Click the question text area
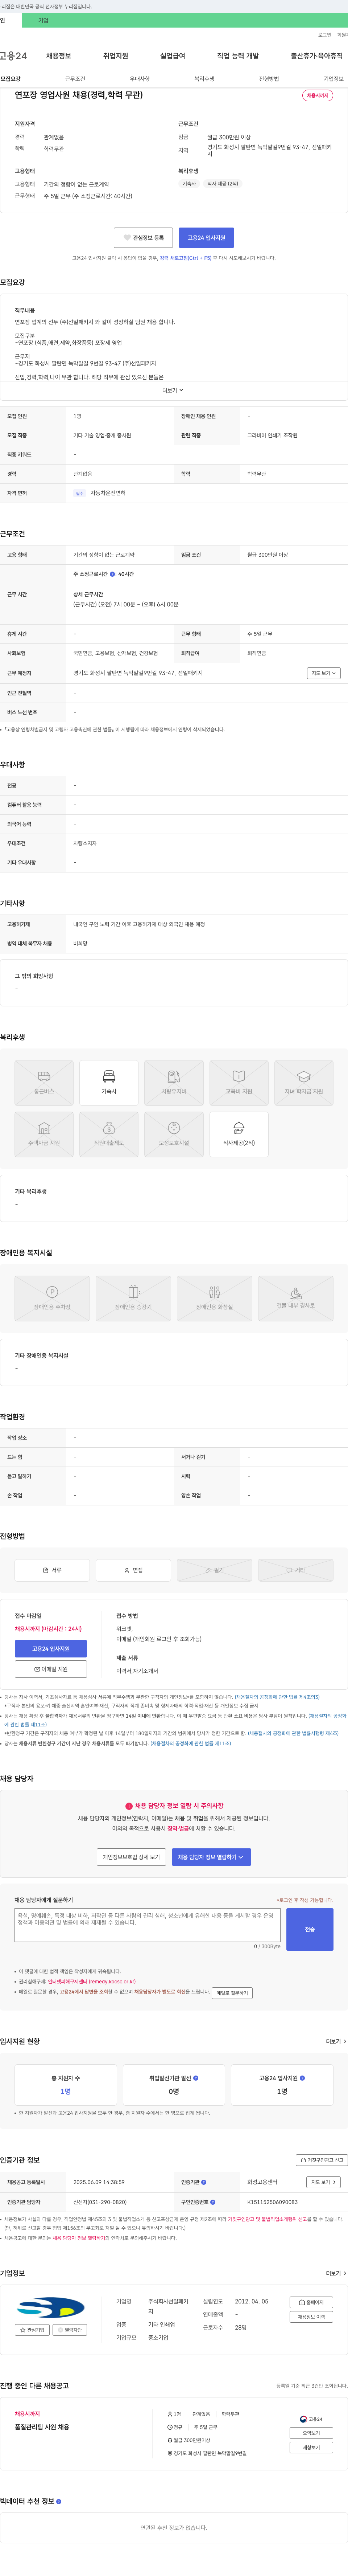Screen dimensions: 348x2576 [x=147, y=1925]
